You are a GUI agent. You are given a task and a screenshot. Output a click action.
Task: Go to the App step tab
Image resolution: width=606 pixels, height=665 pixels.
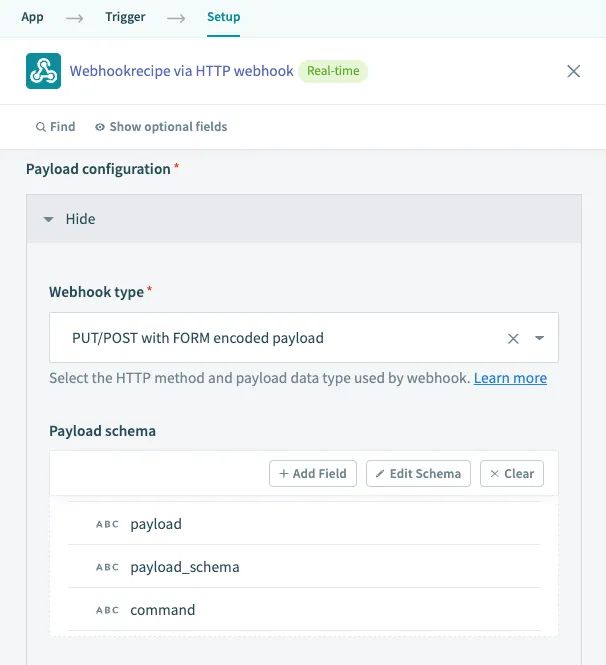(x=32, y=17)
